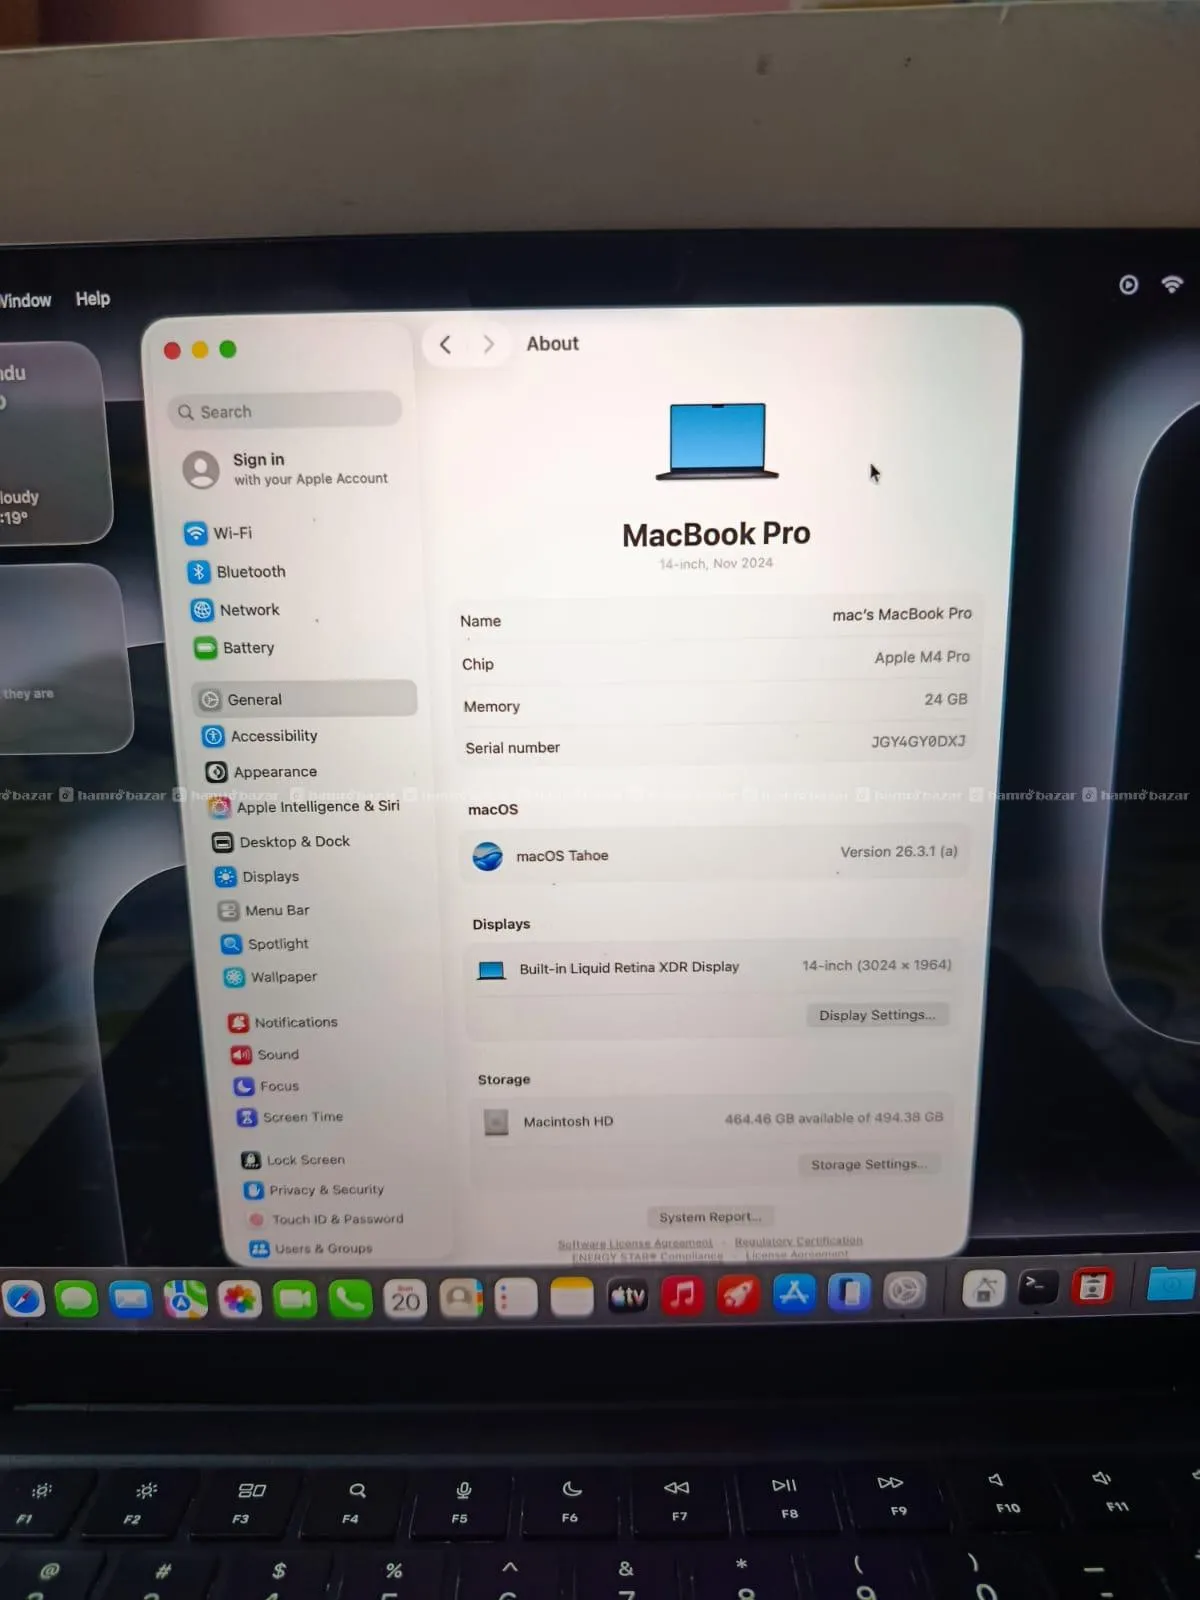
Task: Open Photos app from the Dock
Action: 240,1299
